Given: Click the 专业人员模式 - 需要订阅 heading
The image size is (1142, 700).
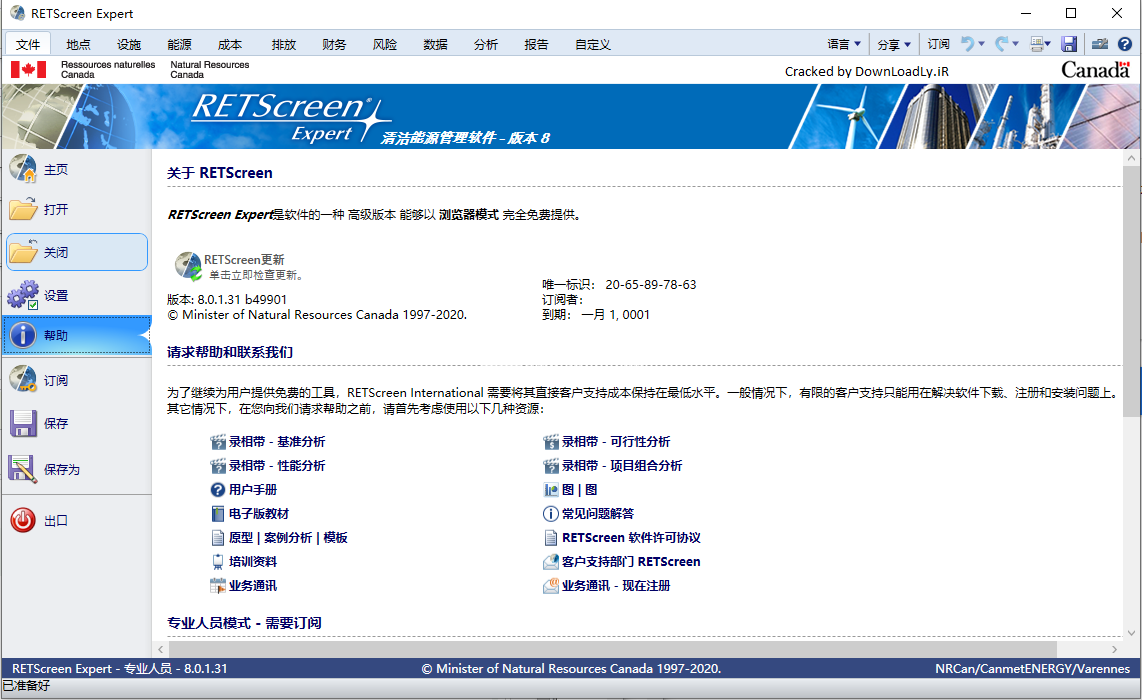Looking at the screenshot, I should click(244, 623).
